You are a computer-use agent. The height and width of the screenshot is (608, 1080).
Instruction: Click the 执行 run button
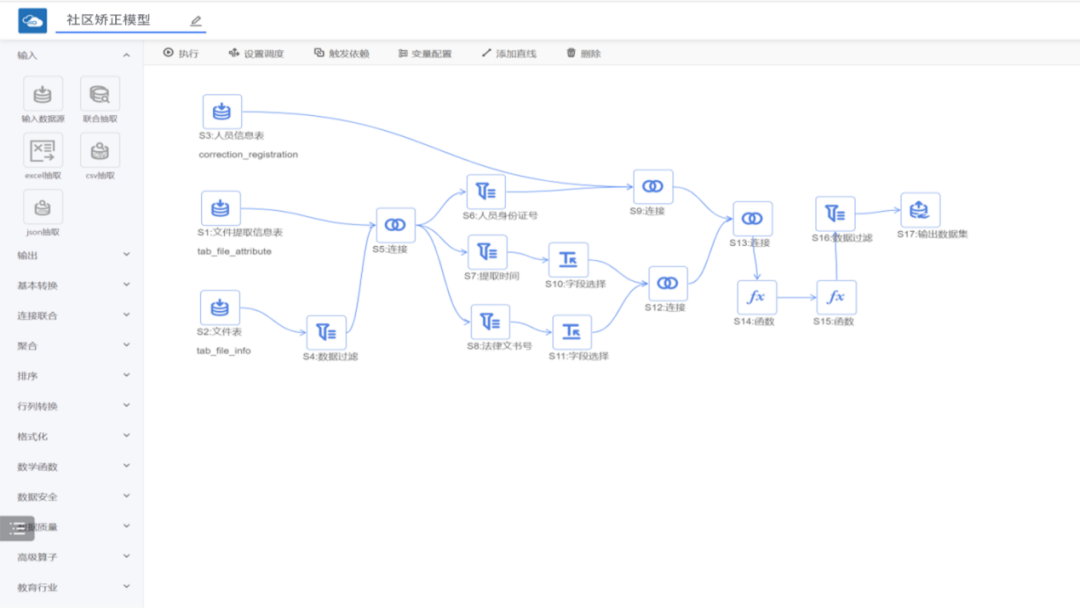pyautogui.click(x=181, y=53)
